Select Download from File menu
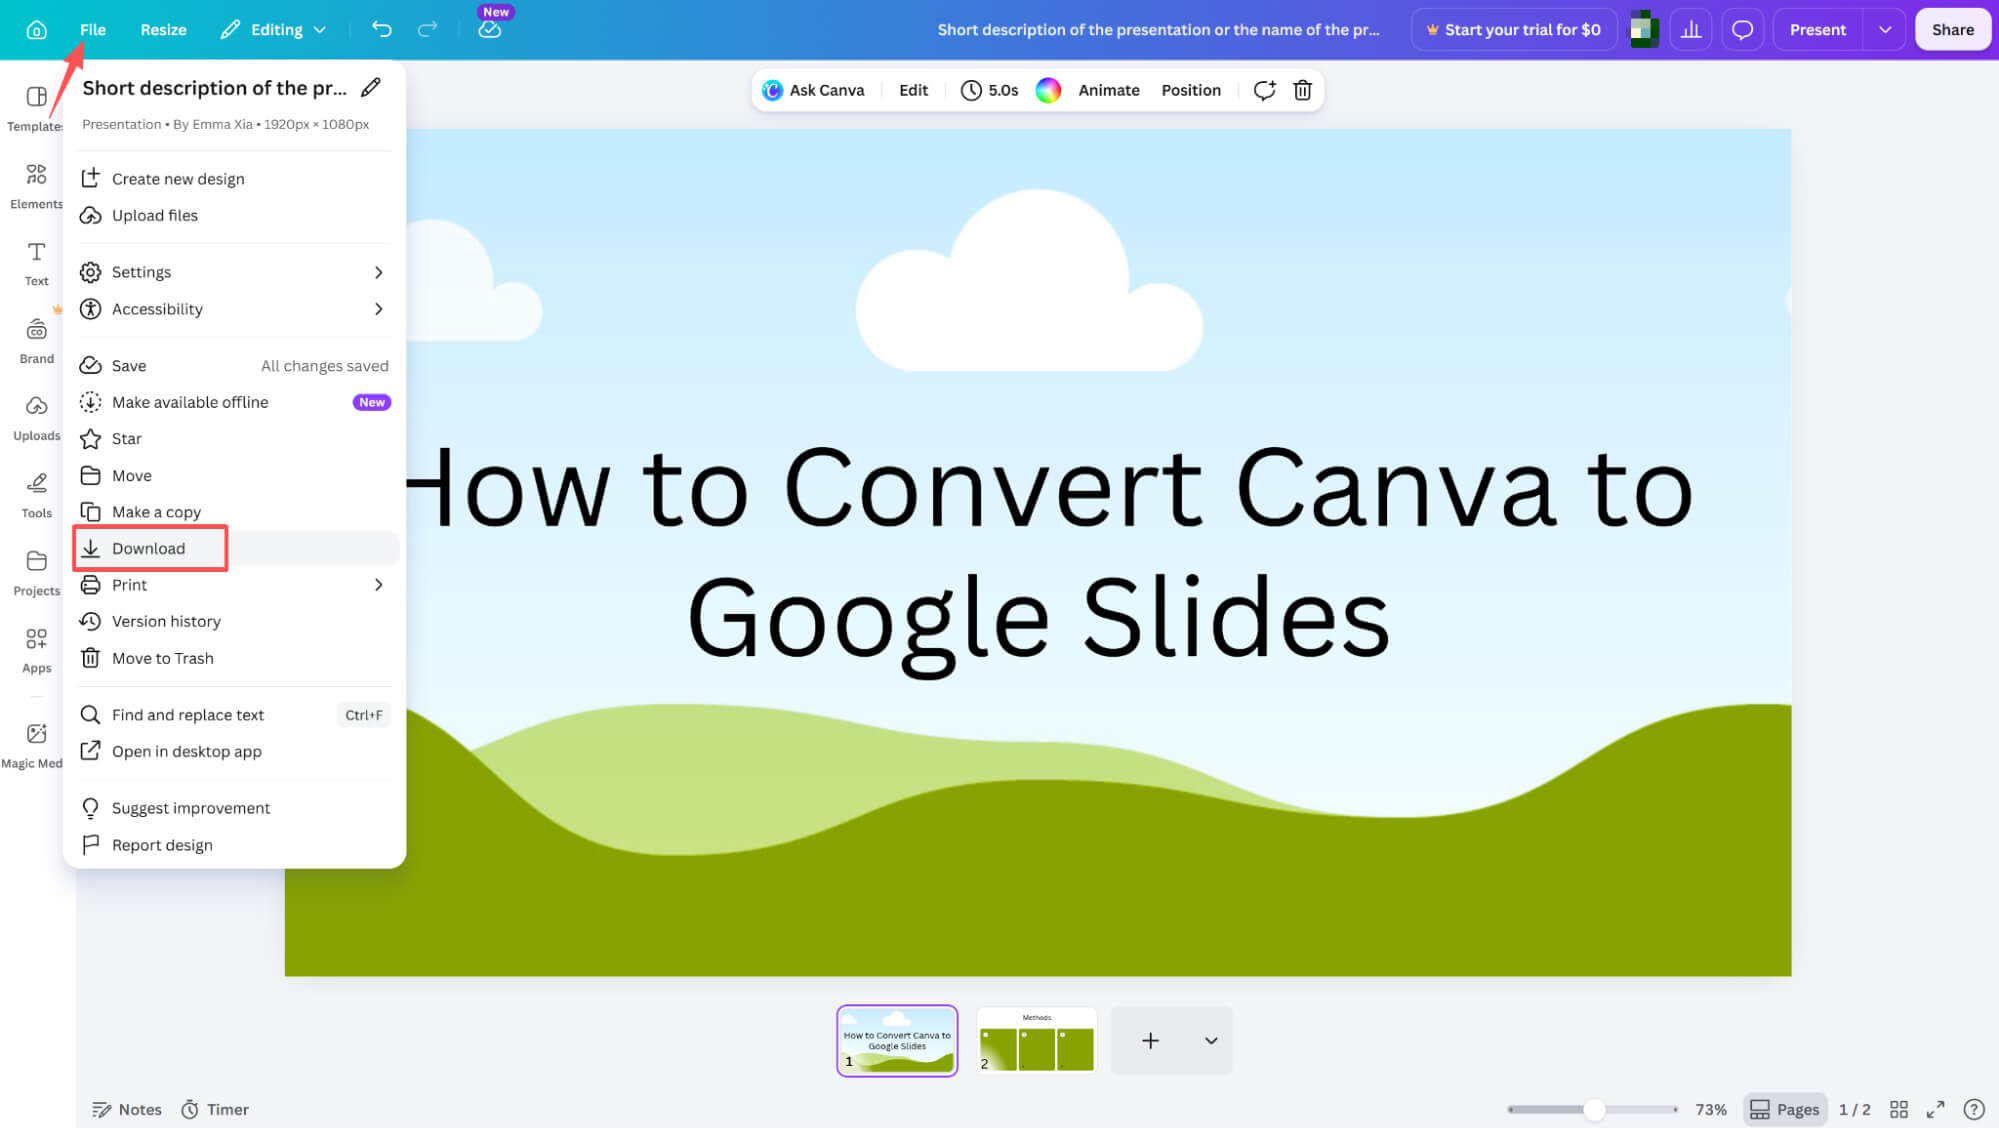Viewport: 1999px width, 1129px height. [x=236, y=548]
